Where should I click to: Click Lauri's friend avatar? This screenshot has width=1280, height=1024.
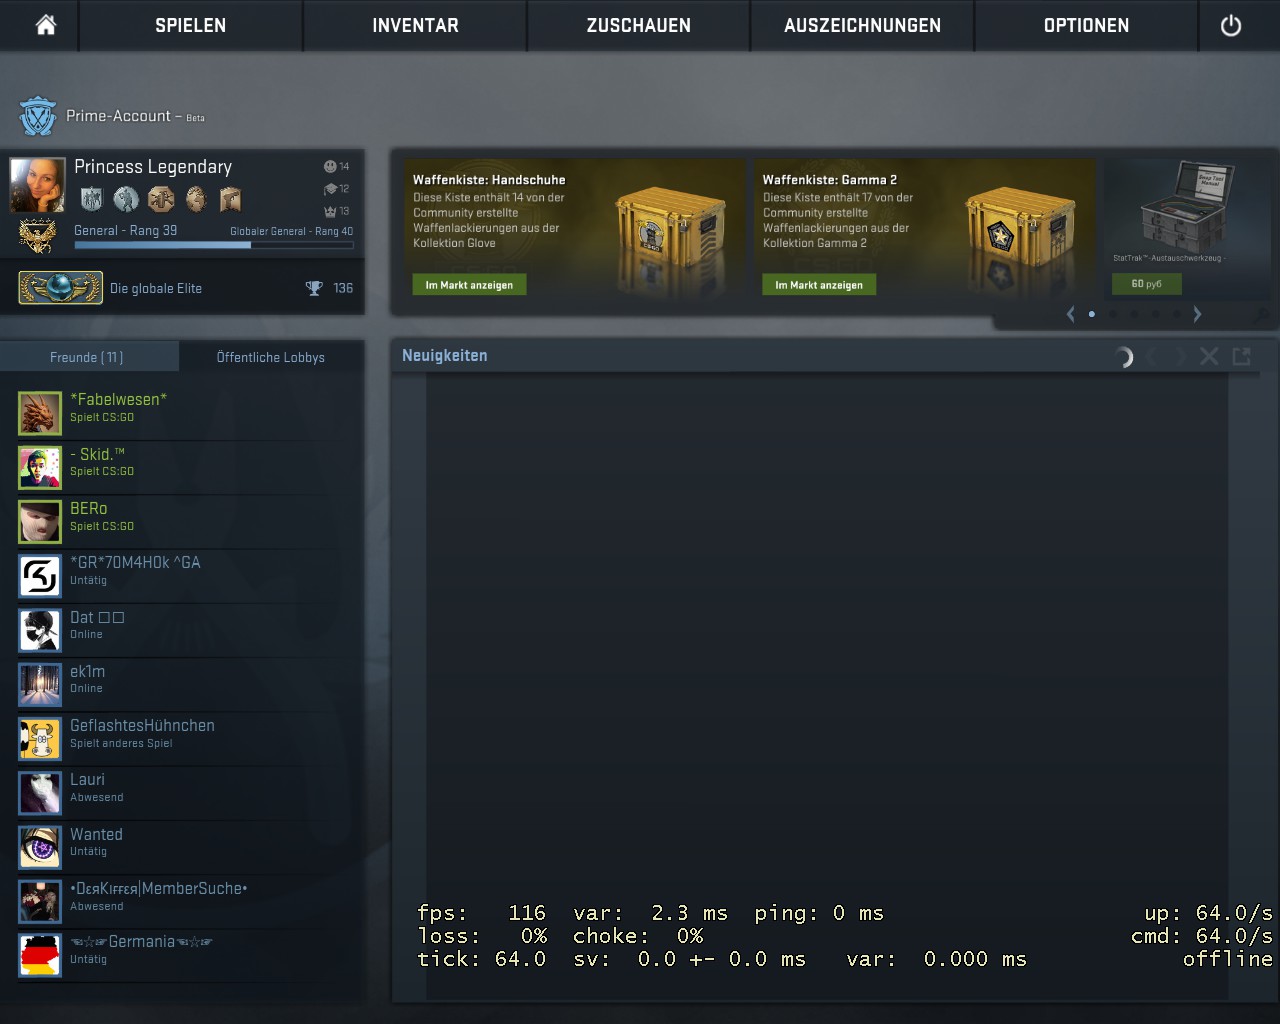pos(40,792)
